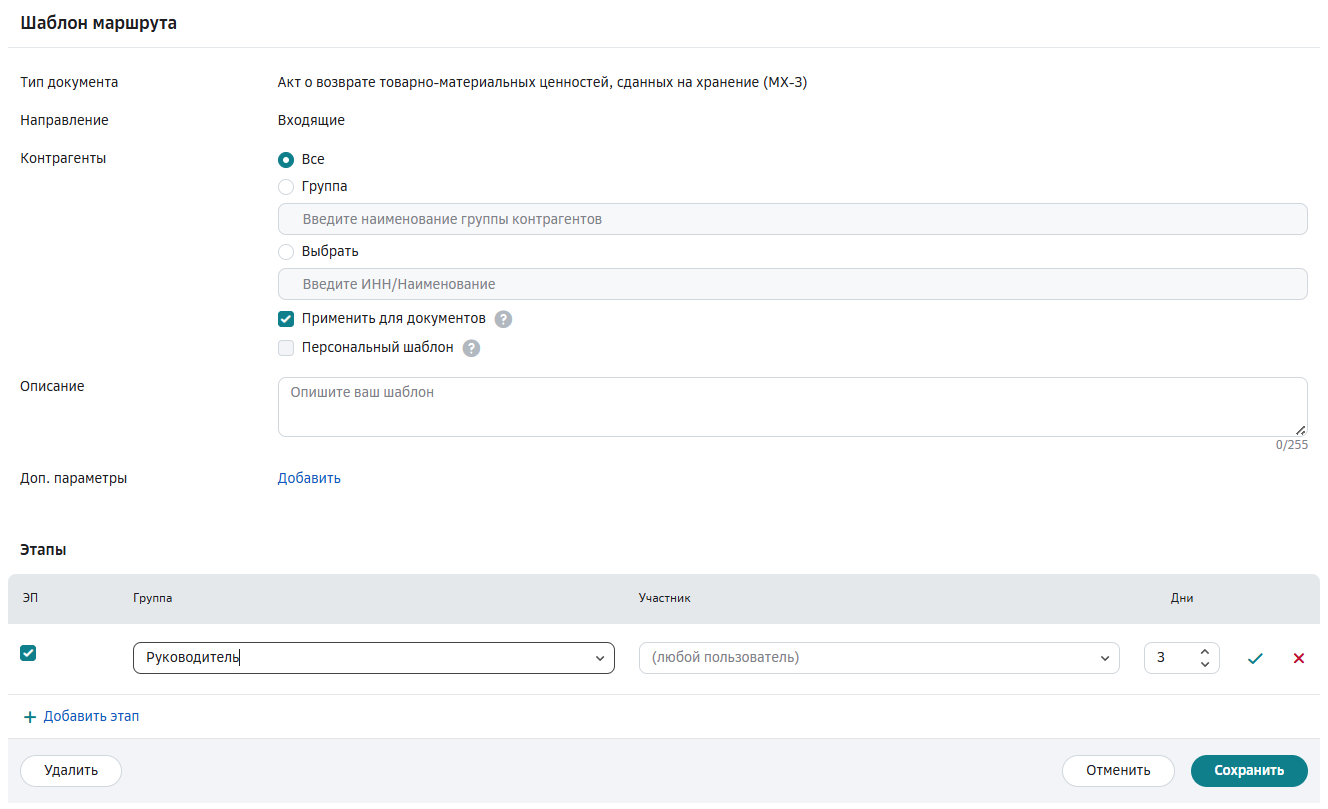Image resolution: width=1328 pixels, height=809 pixels.
Task: Confirm the stage with the green checkmark icon
Action: tap(1255, 658)
